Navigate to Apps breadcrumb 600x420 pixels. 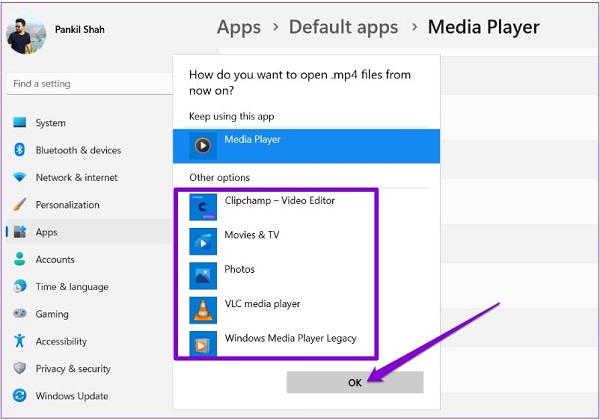[239, 27]
